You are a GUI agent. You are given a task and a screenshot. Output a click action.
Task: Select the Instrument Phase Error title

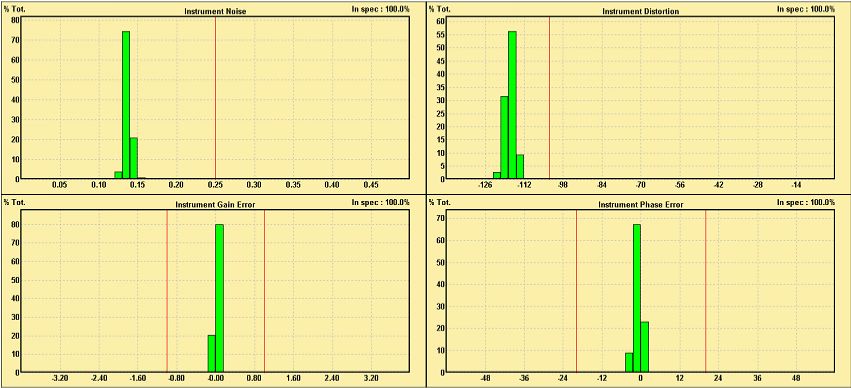point(640,205)
